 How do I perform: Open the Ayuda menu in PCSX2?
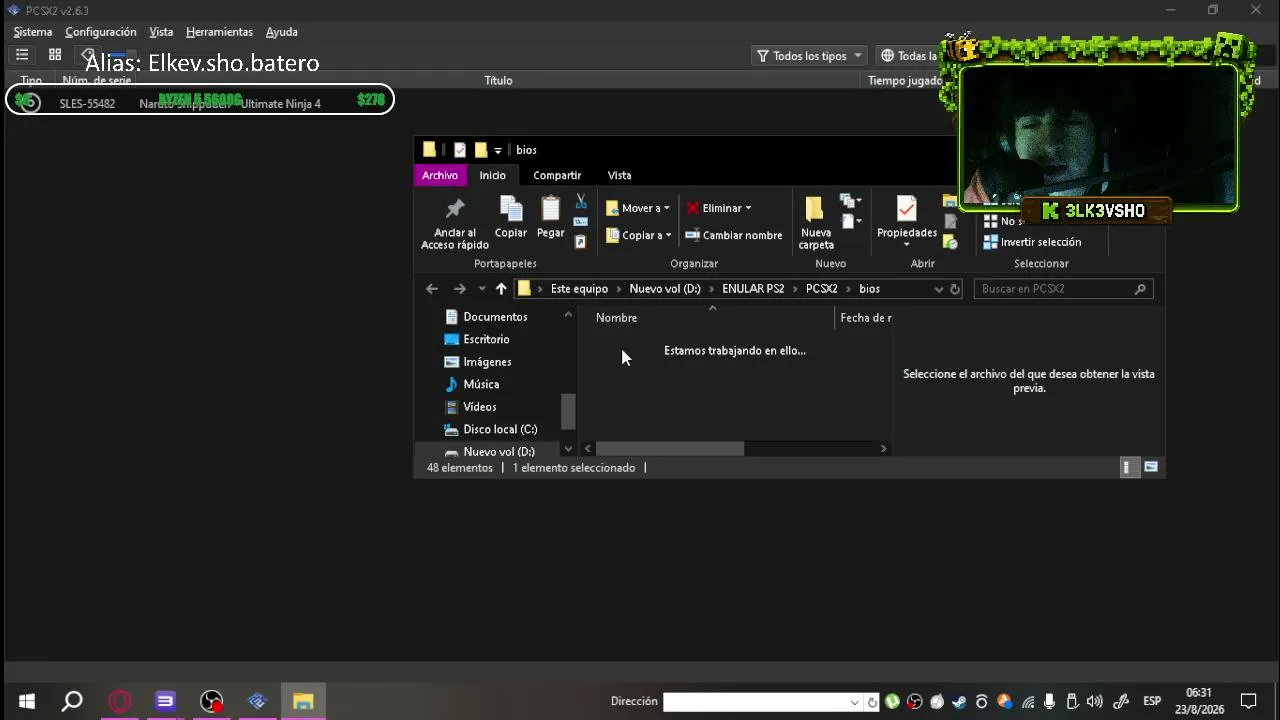coord(282,32)
